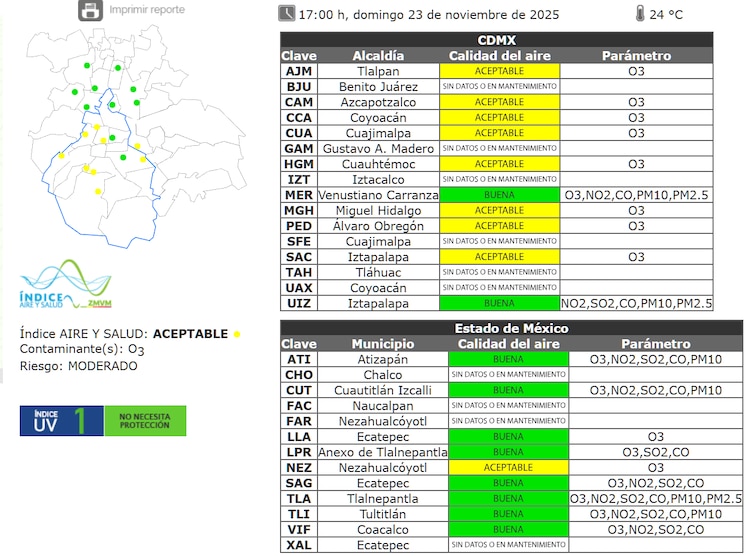750x556 pixels.
Task: Click the CDMX table title bar
Action: [496, 40]
